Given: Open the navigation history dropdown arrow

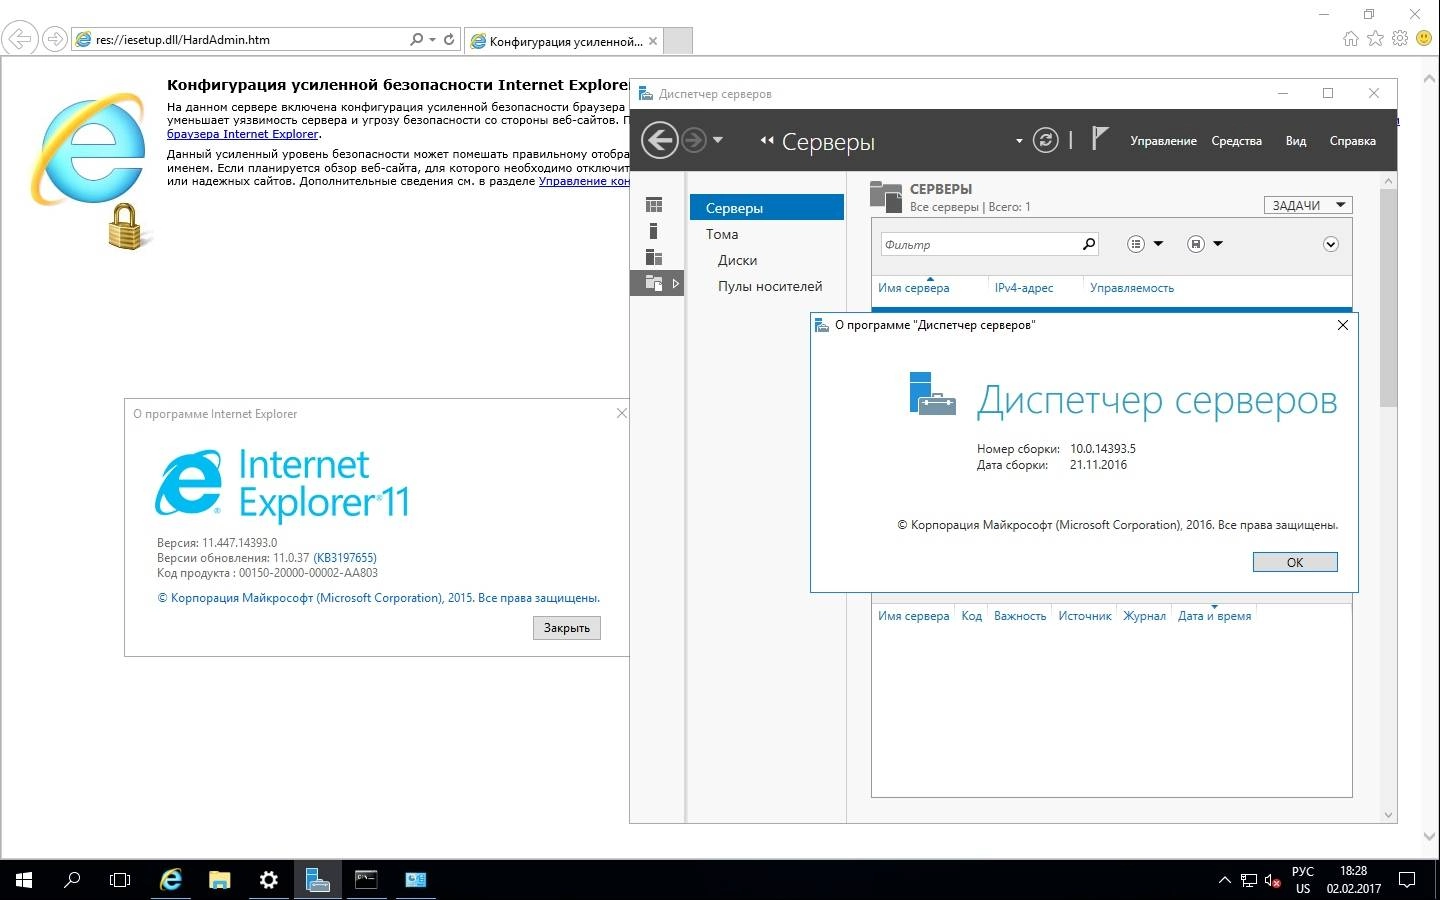Looking at the screenshot, I should (x=718, y=140).
